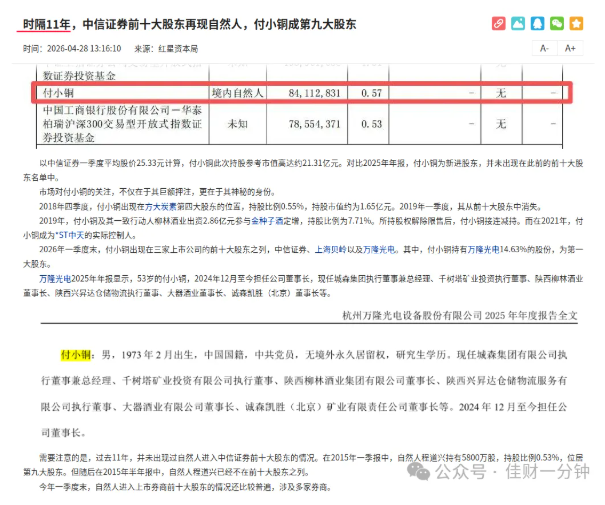Add the article to favorites with the star icon
The image size is (605, 505).
576,24
